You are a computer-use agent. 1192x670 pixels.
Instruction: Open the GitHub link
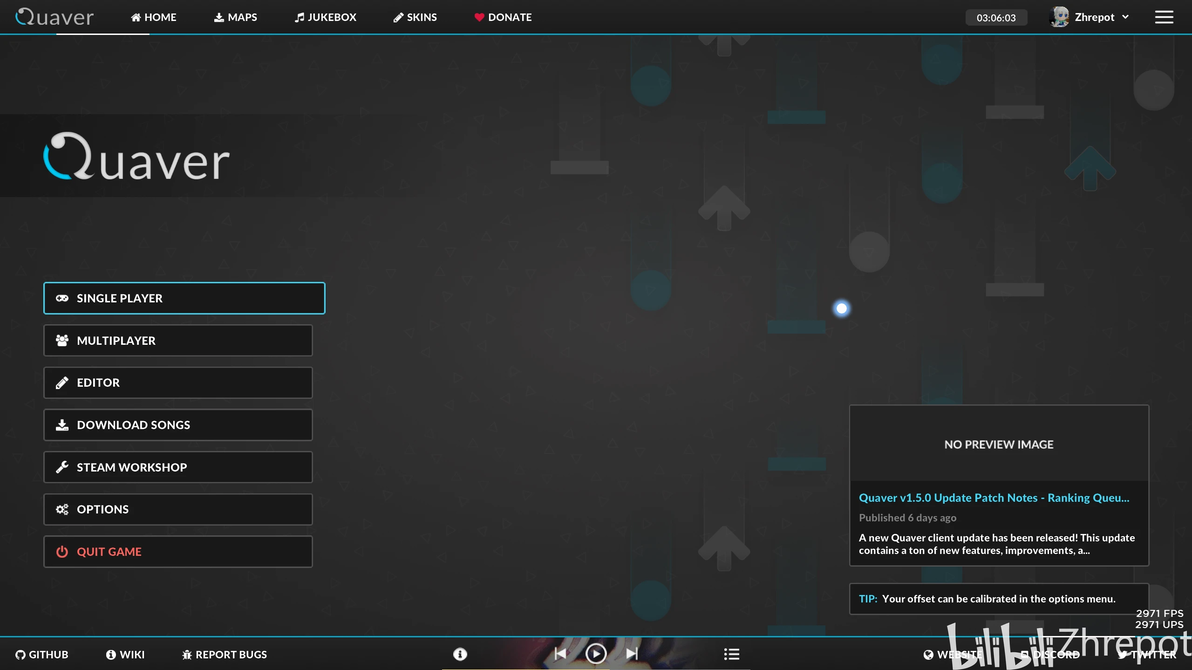(42, 654)
